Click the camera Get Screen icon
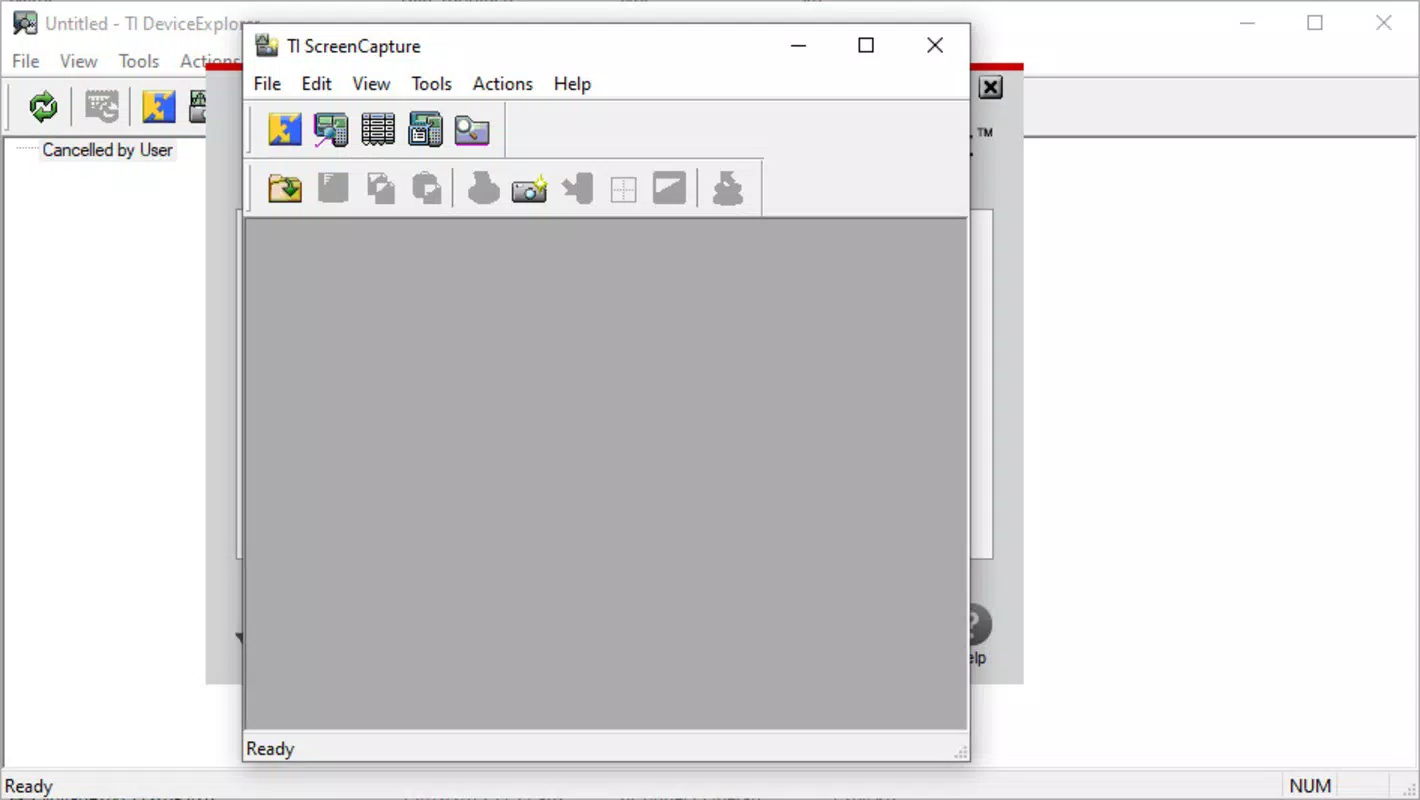Screen dimensions: 1420x800 (x=529, y=188)
